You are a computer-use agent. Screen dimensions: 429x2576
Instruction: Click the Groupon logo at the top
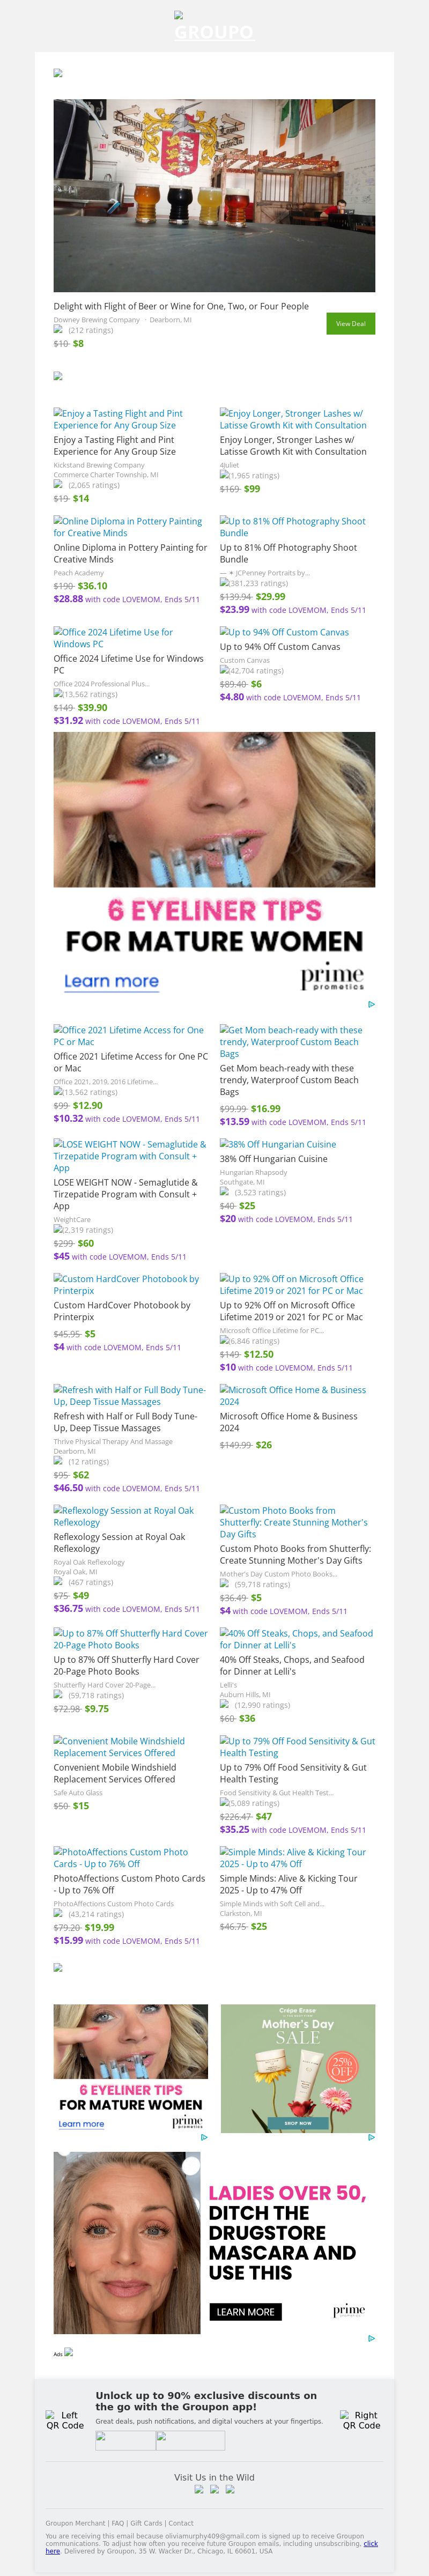tap(214, 30)
